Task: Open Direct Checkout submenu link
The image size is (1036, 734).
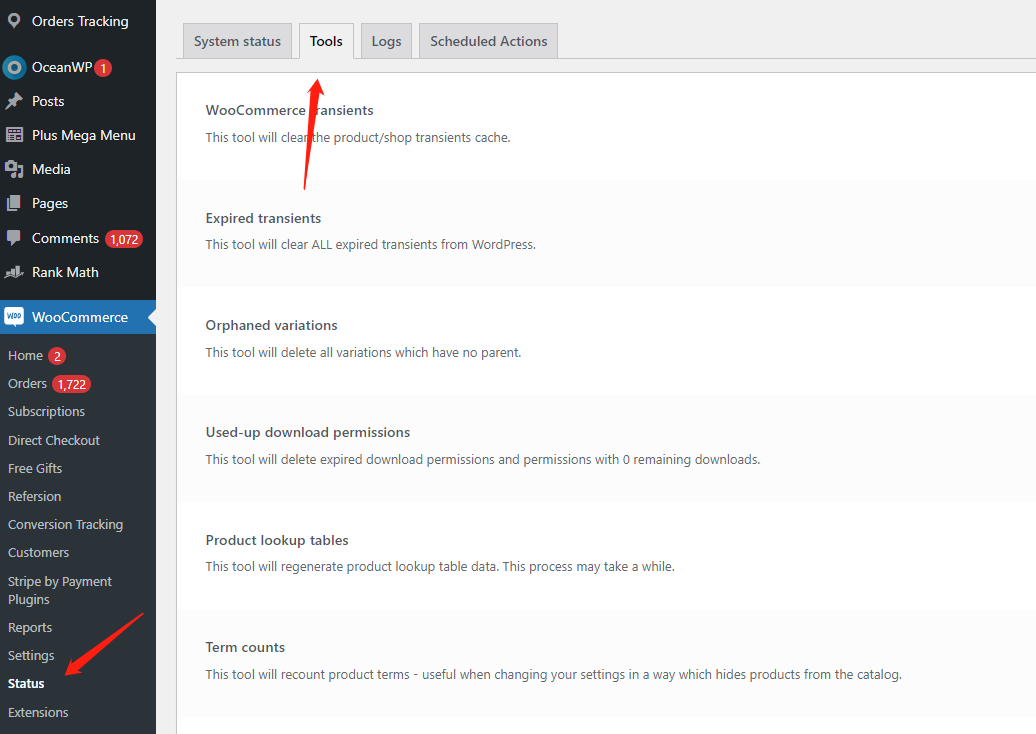Action: point(54,441)
